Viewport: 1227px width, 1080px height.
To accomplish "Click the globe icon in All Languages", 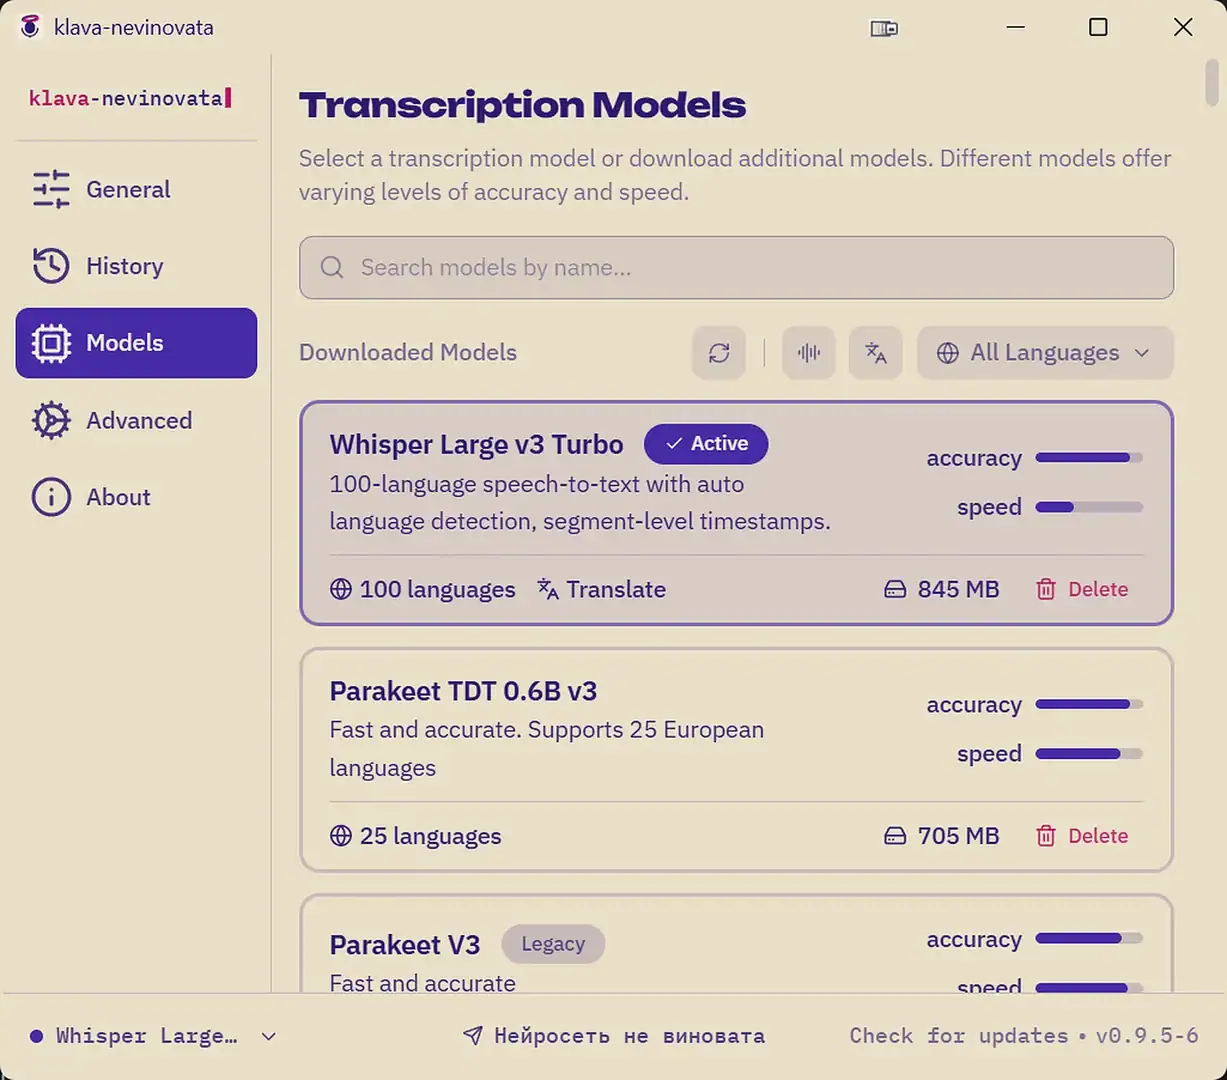I will tap(947, 352).
